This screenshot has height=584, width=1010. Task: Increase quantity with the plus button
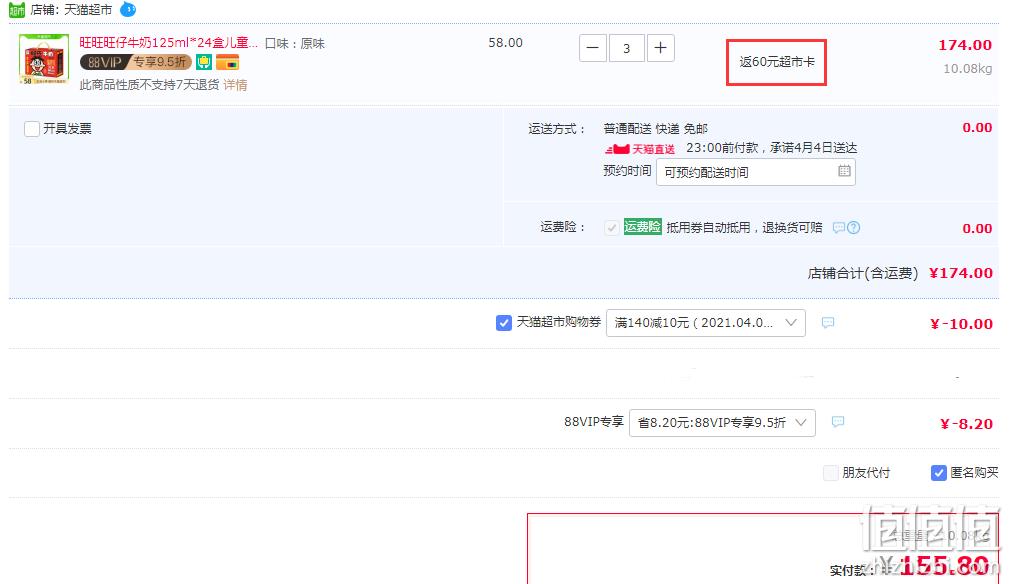[660, 48]
